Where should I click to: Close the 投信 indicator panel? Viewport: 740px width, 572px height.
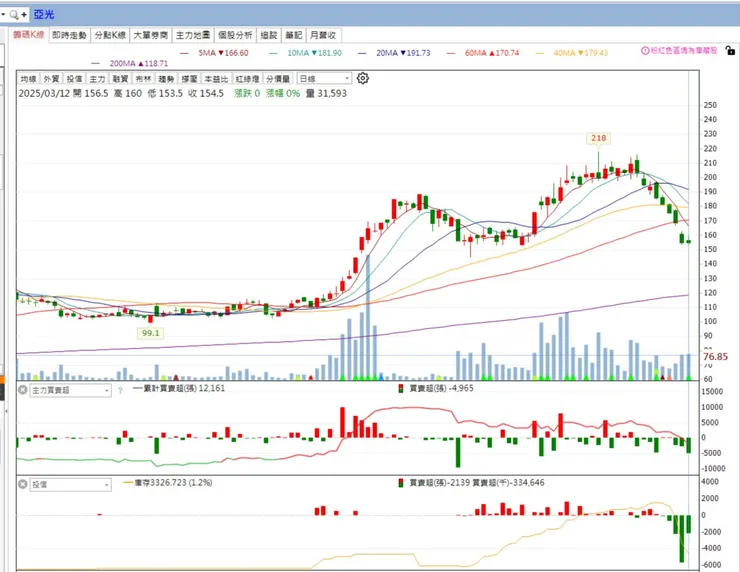point(22,484)
